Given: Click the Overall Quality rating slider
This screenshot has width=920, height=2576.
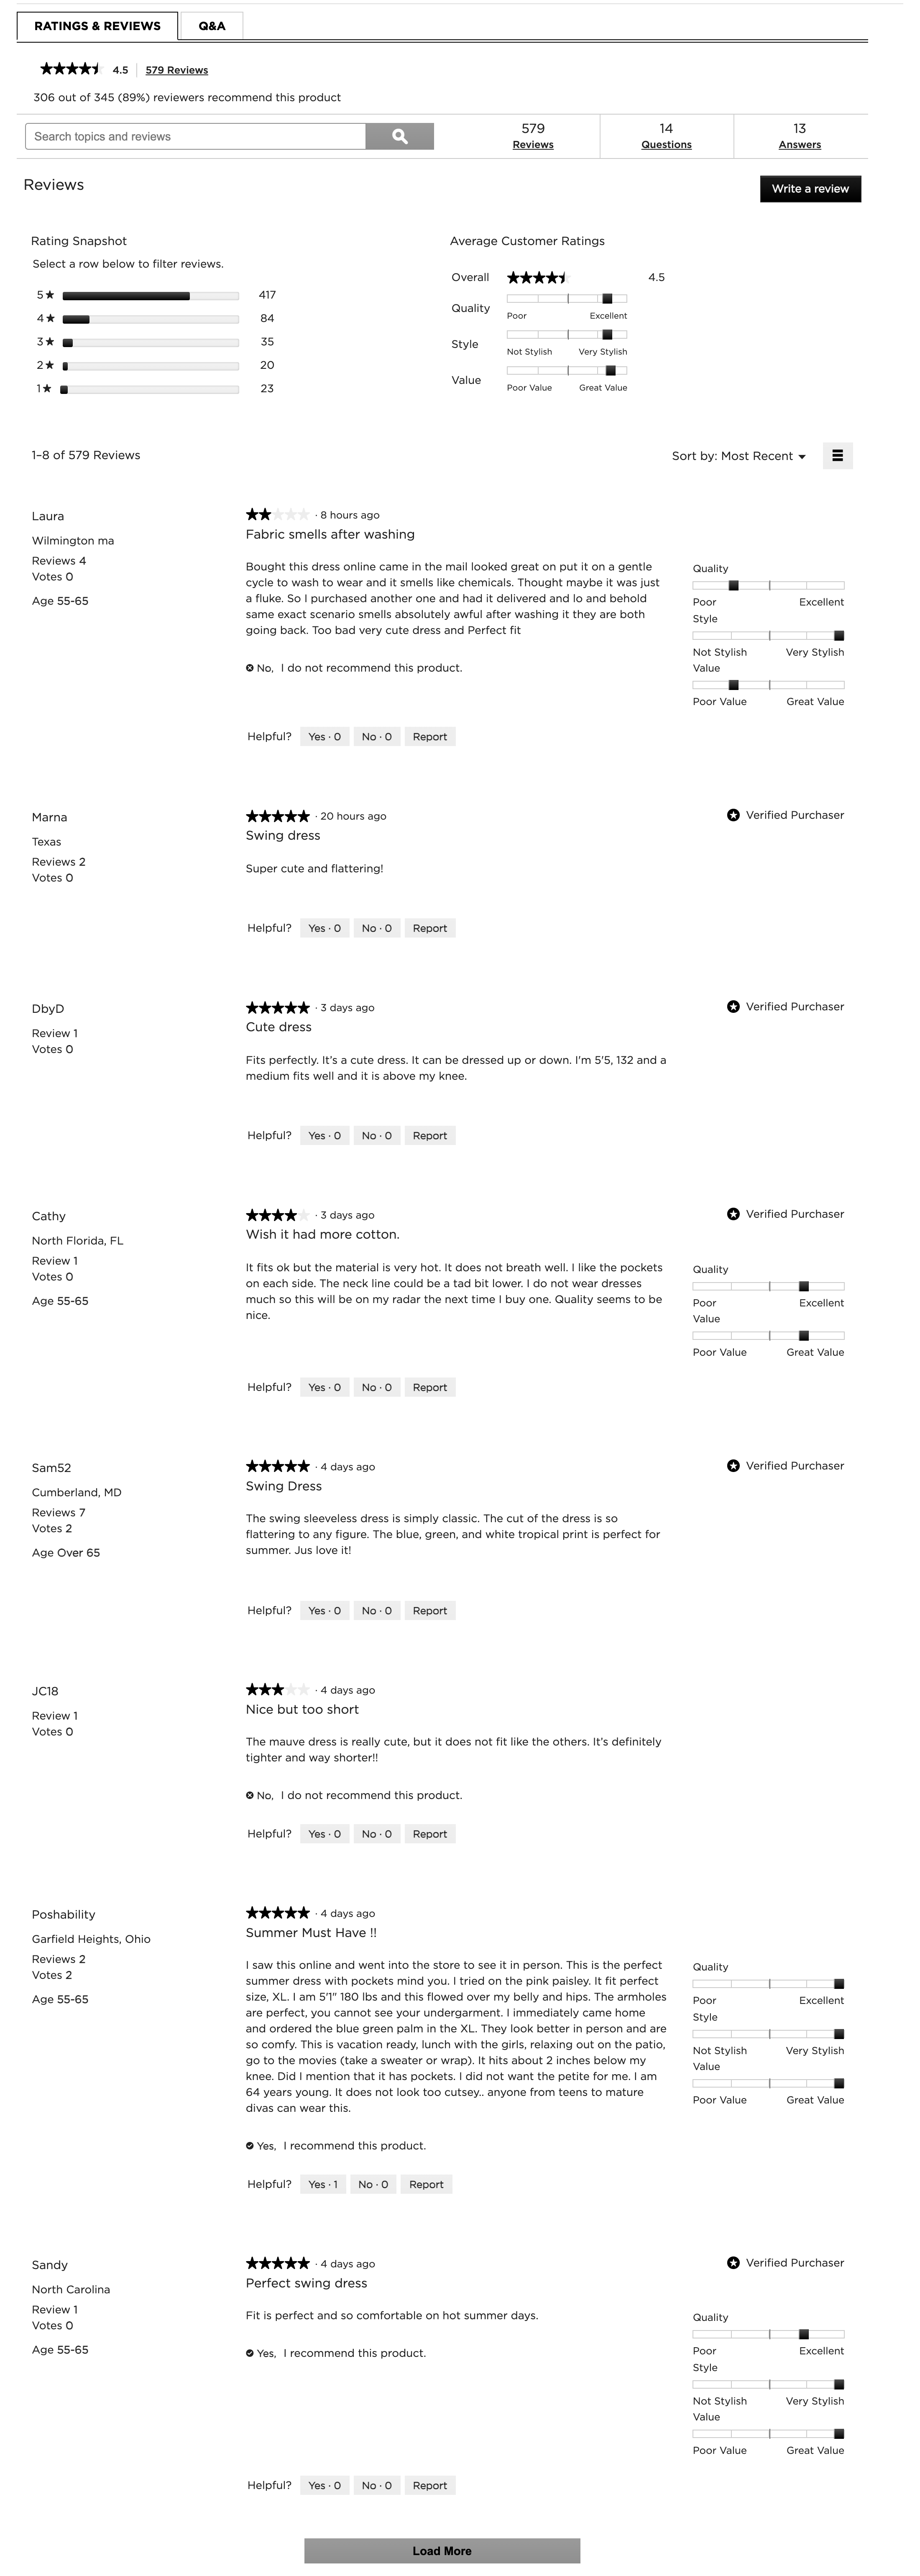Looking at the screenshot, I should tap(566, 299).
